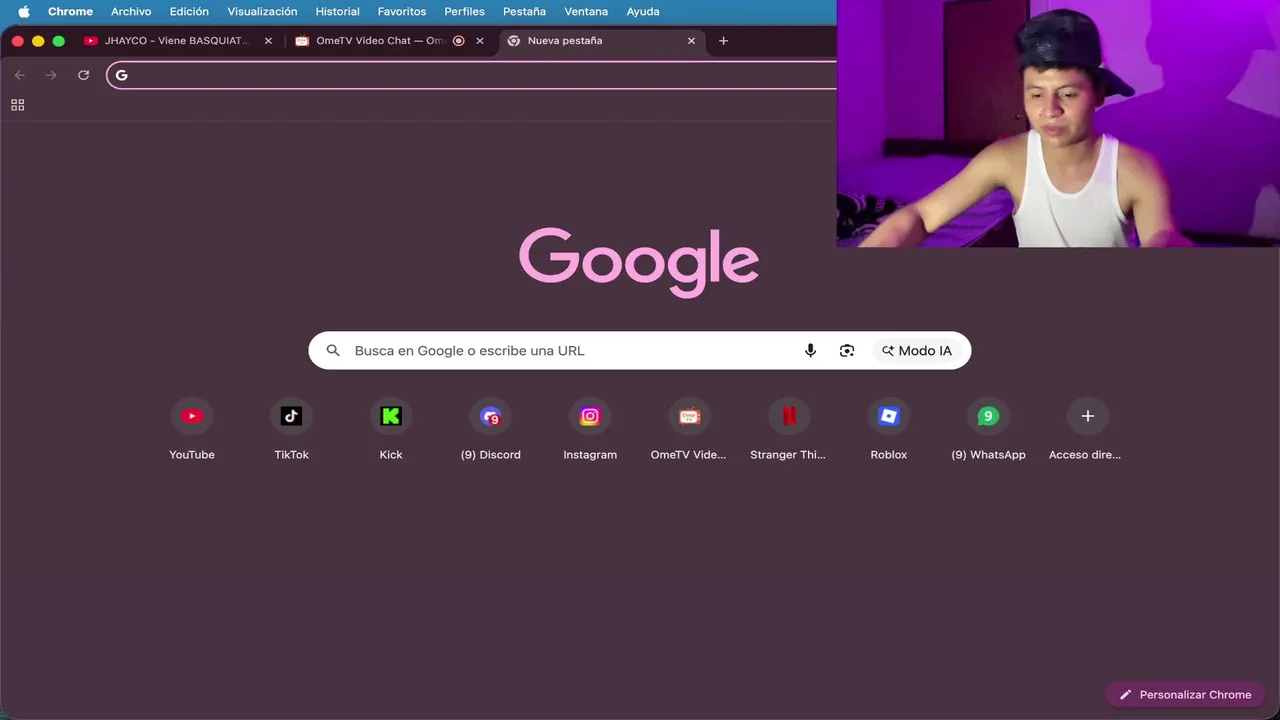Click Personalizar Chrome button
This screenshot has width=1280, height=720.
click(x=1185, y=694)
